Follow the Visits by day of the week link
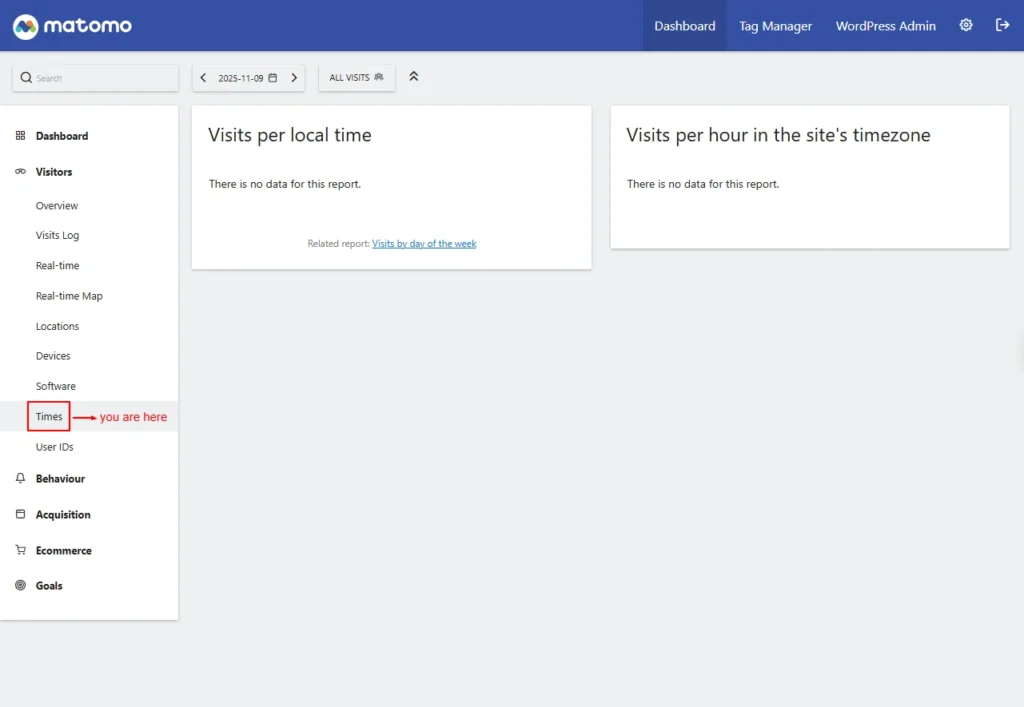The width and height of the screenshot is (1024, 707). click(x=424, y=244)
